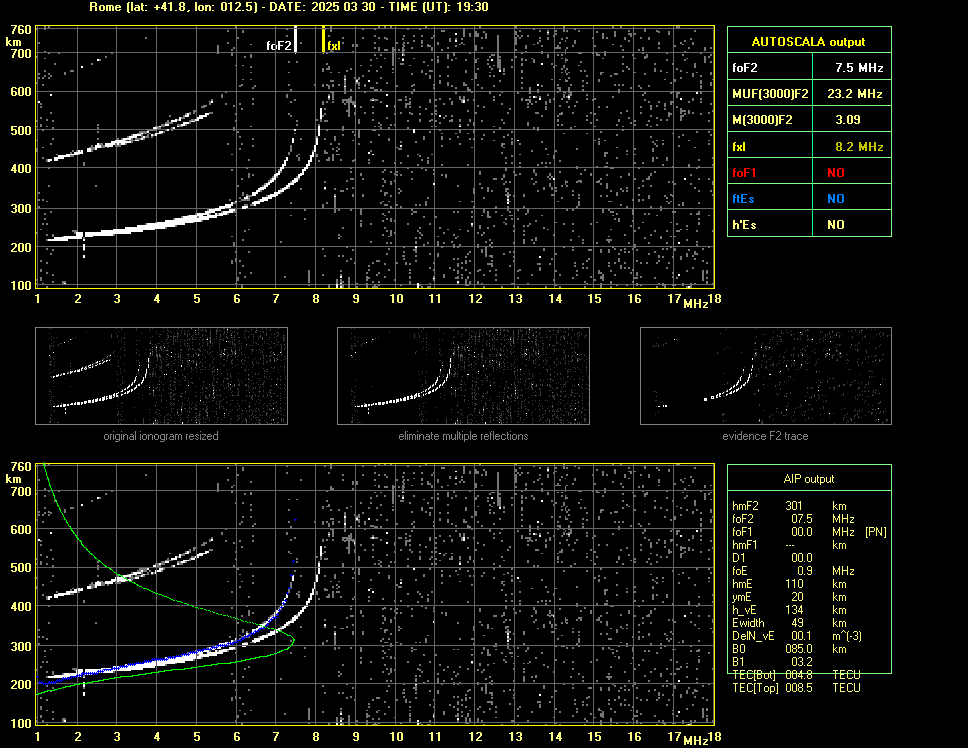
Task: Click the hmF1 row in AIP output
Action: click(x=789, y=545)
